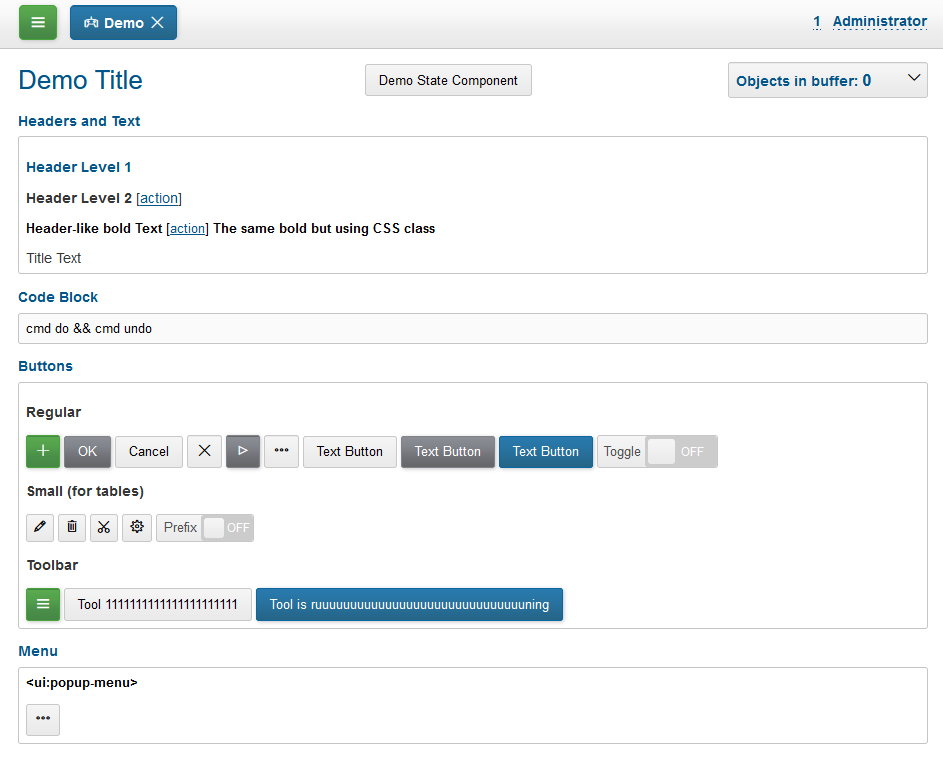Enable the Prefix toggle switch
This screenshot has height=760, width=943.
point(226,527)
